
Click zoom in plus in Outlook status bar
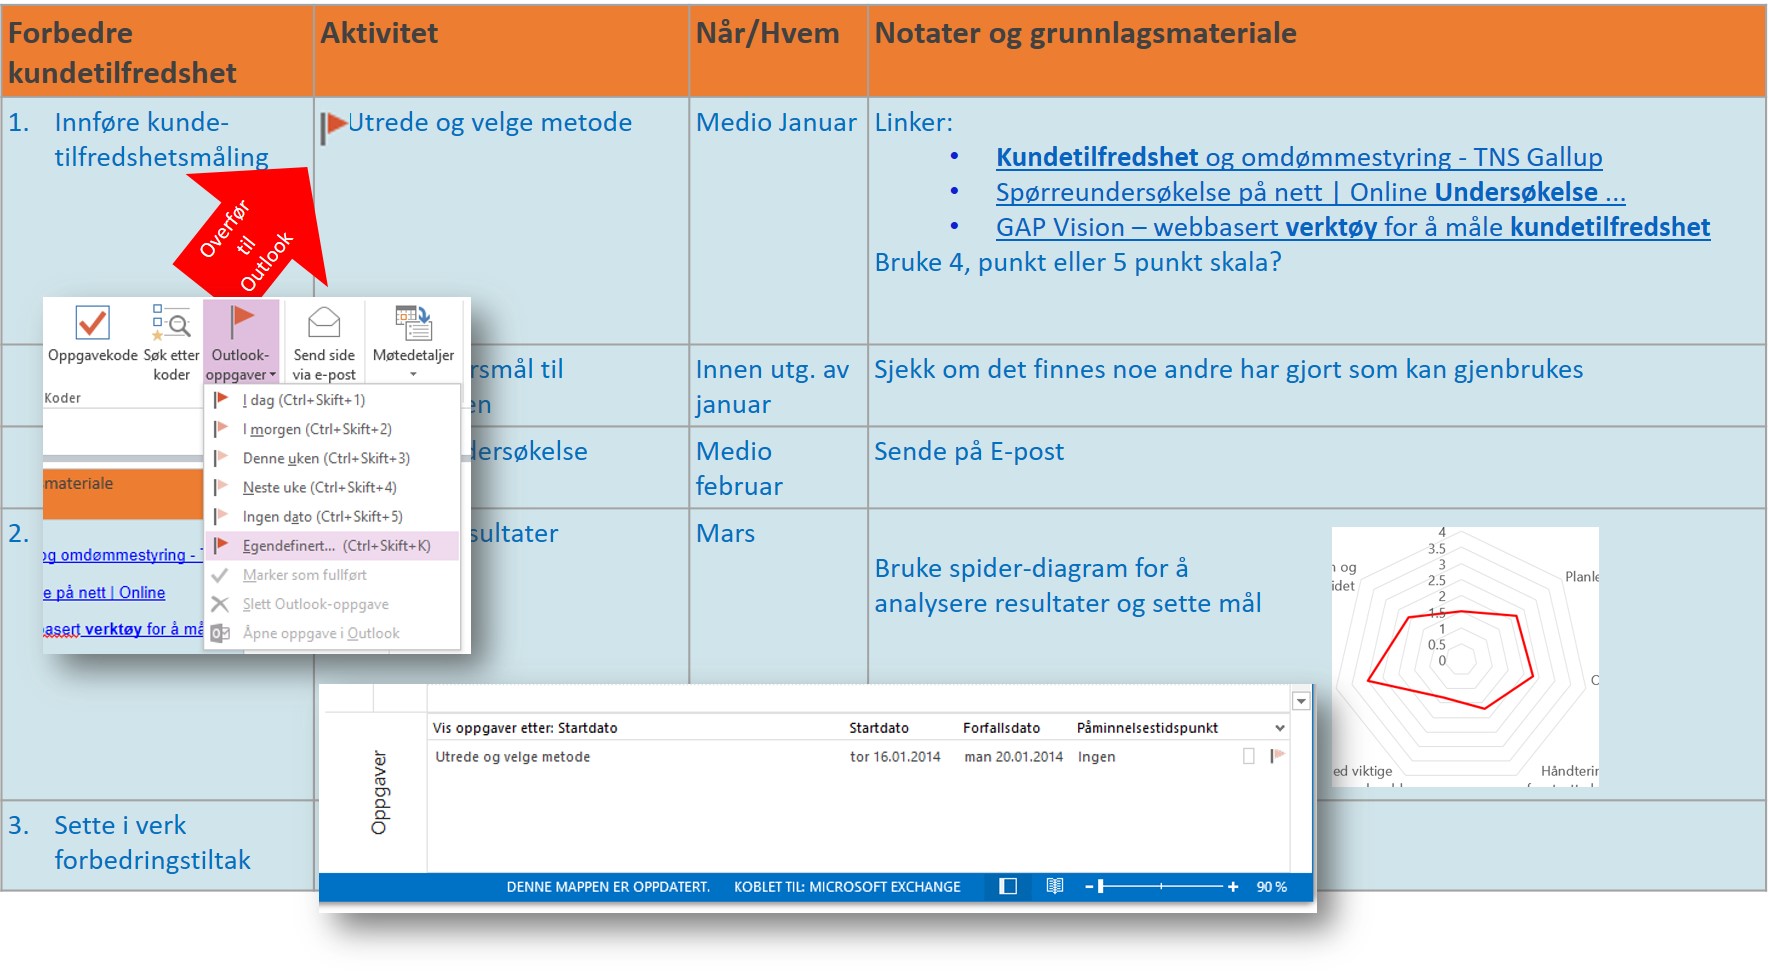(x=1233, y=887)
